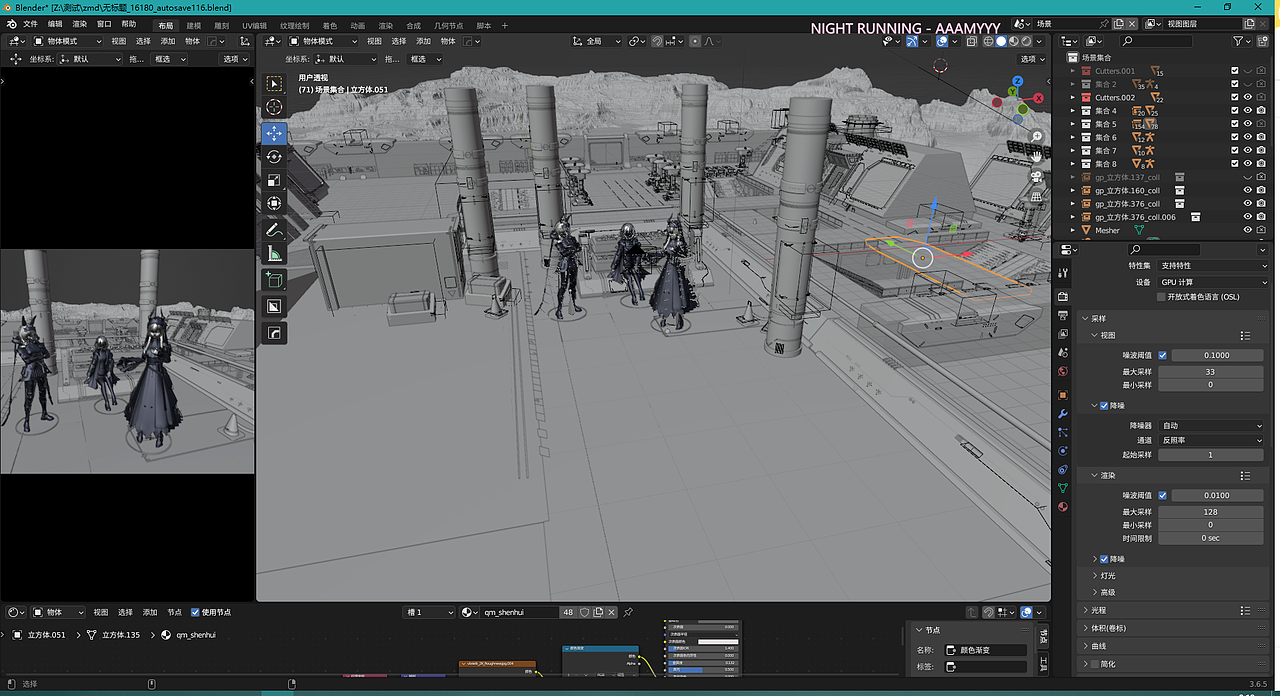
Task: Expand 集合 5 in outliner
Action: click(x=1073, y=124)
